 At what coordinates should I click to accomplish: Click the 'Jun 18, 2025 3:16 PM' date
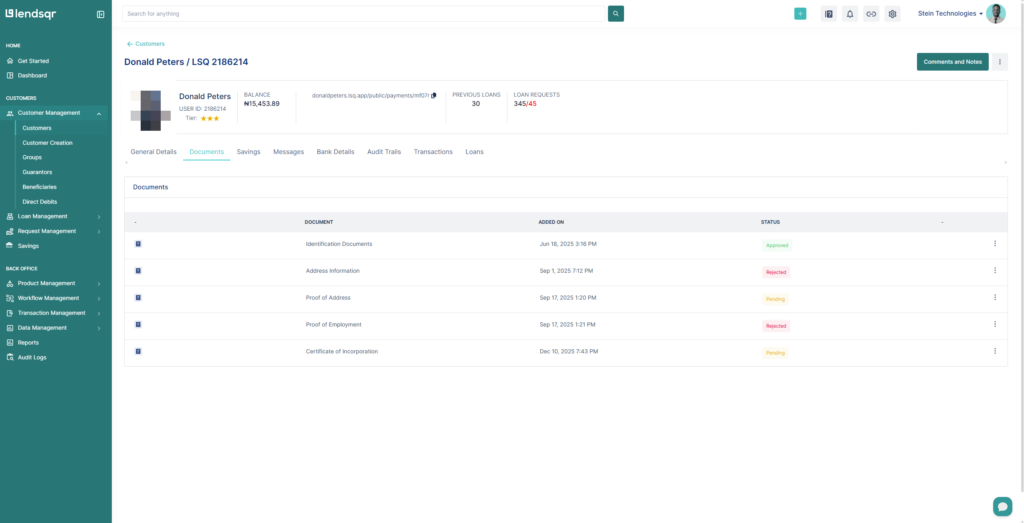(568, 244)
